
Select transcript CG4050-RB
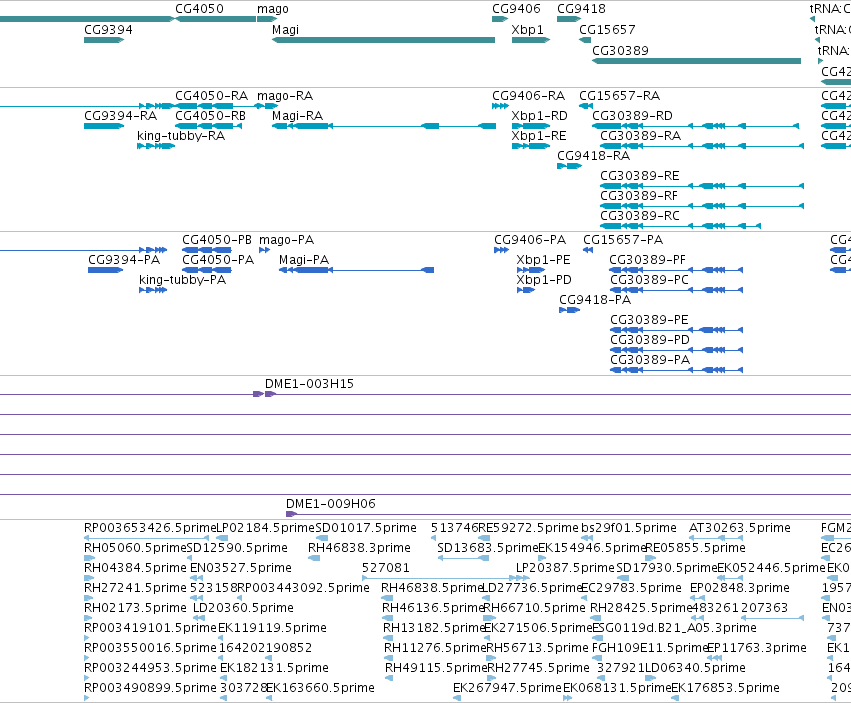211,116
